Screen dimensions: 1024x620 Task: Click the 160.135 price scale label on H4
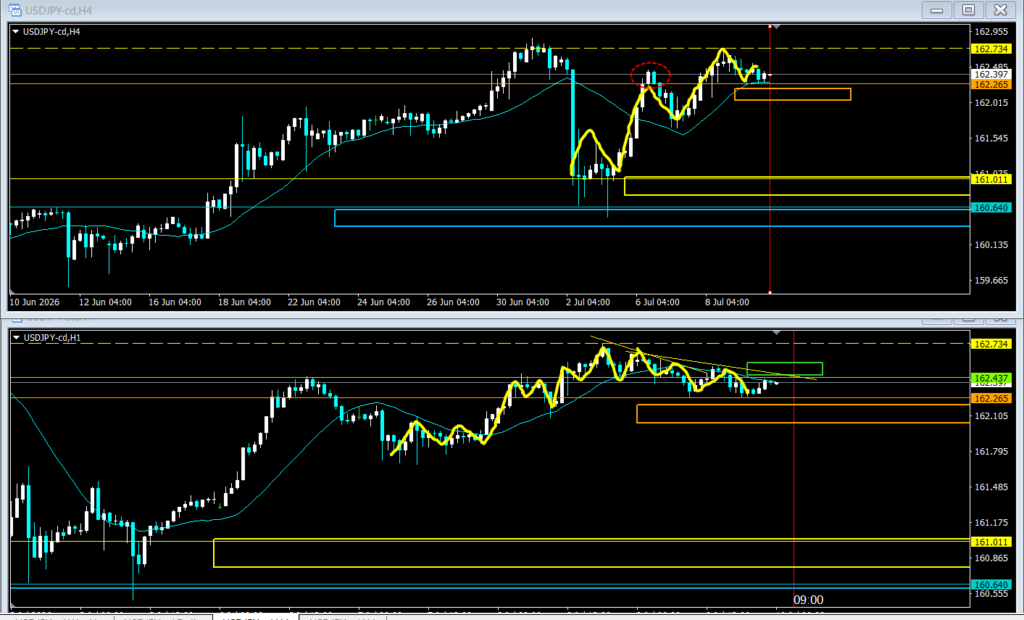pos(991,245)
